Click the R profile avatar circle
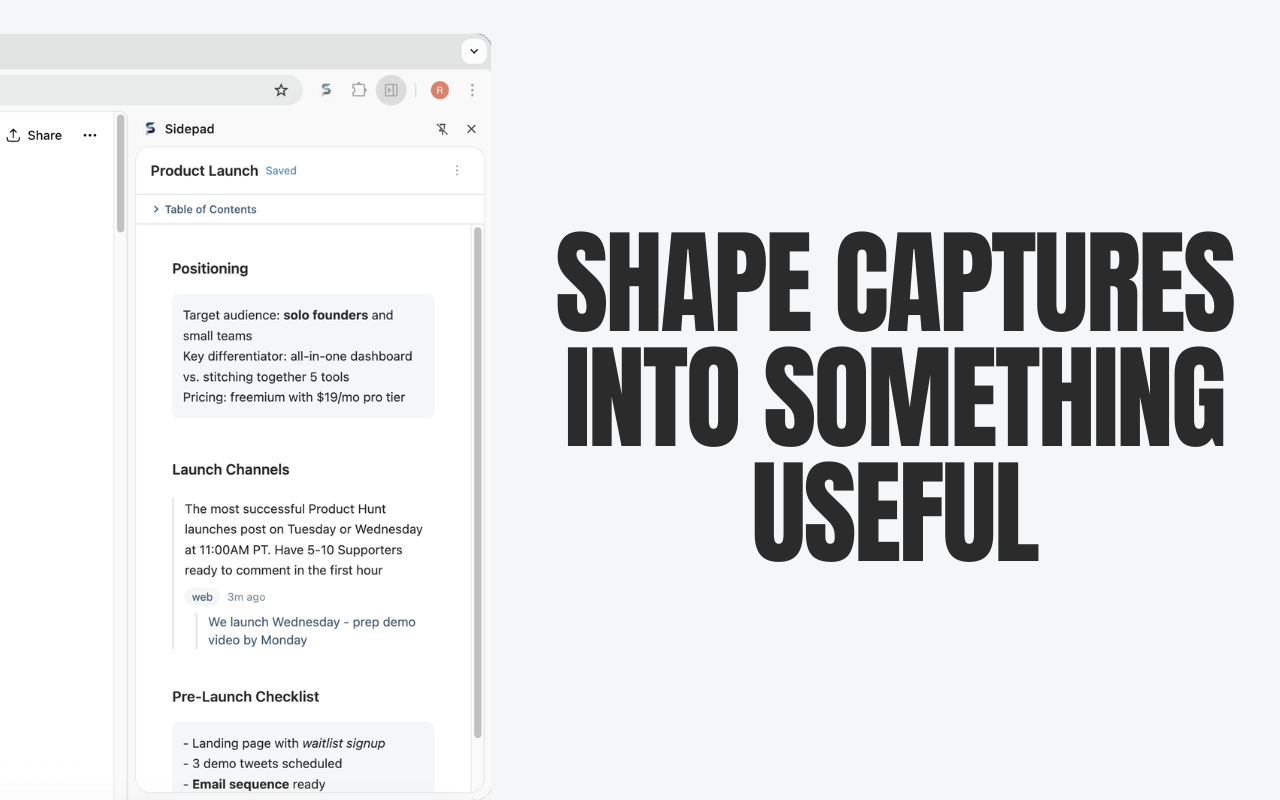 (x=439, y=90)
